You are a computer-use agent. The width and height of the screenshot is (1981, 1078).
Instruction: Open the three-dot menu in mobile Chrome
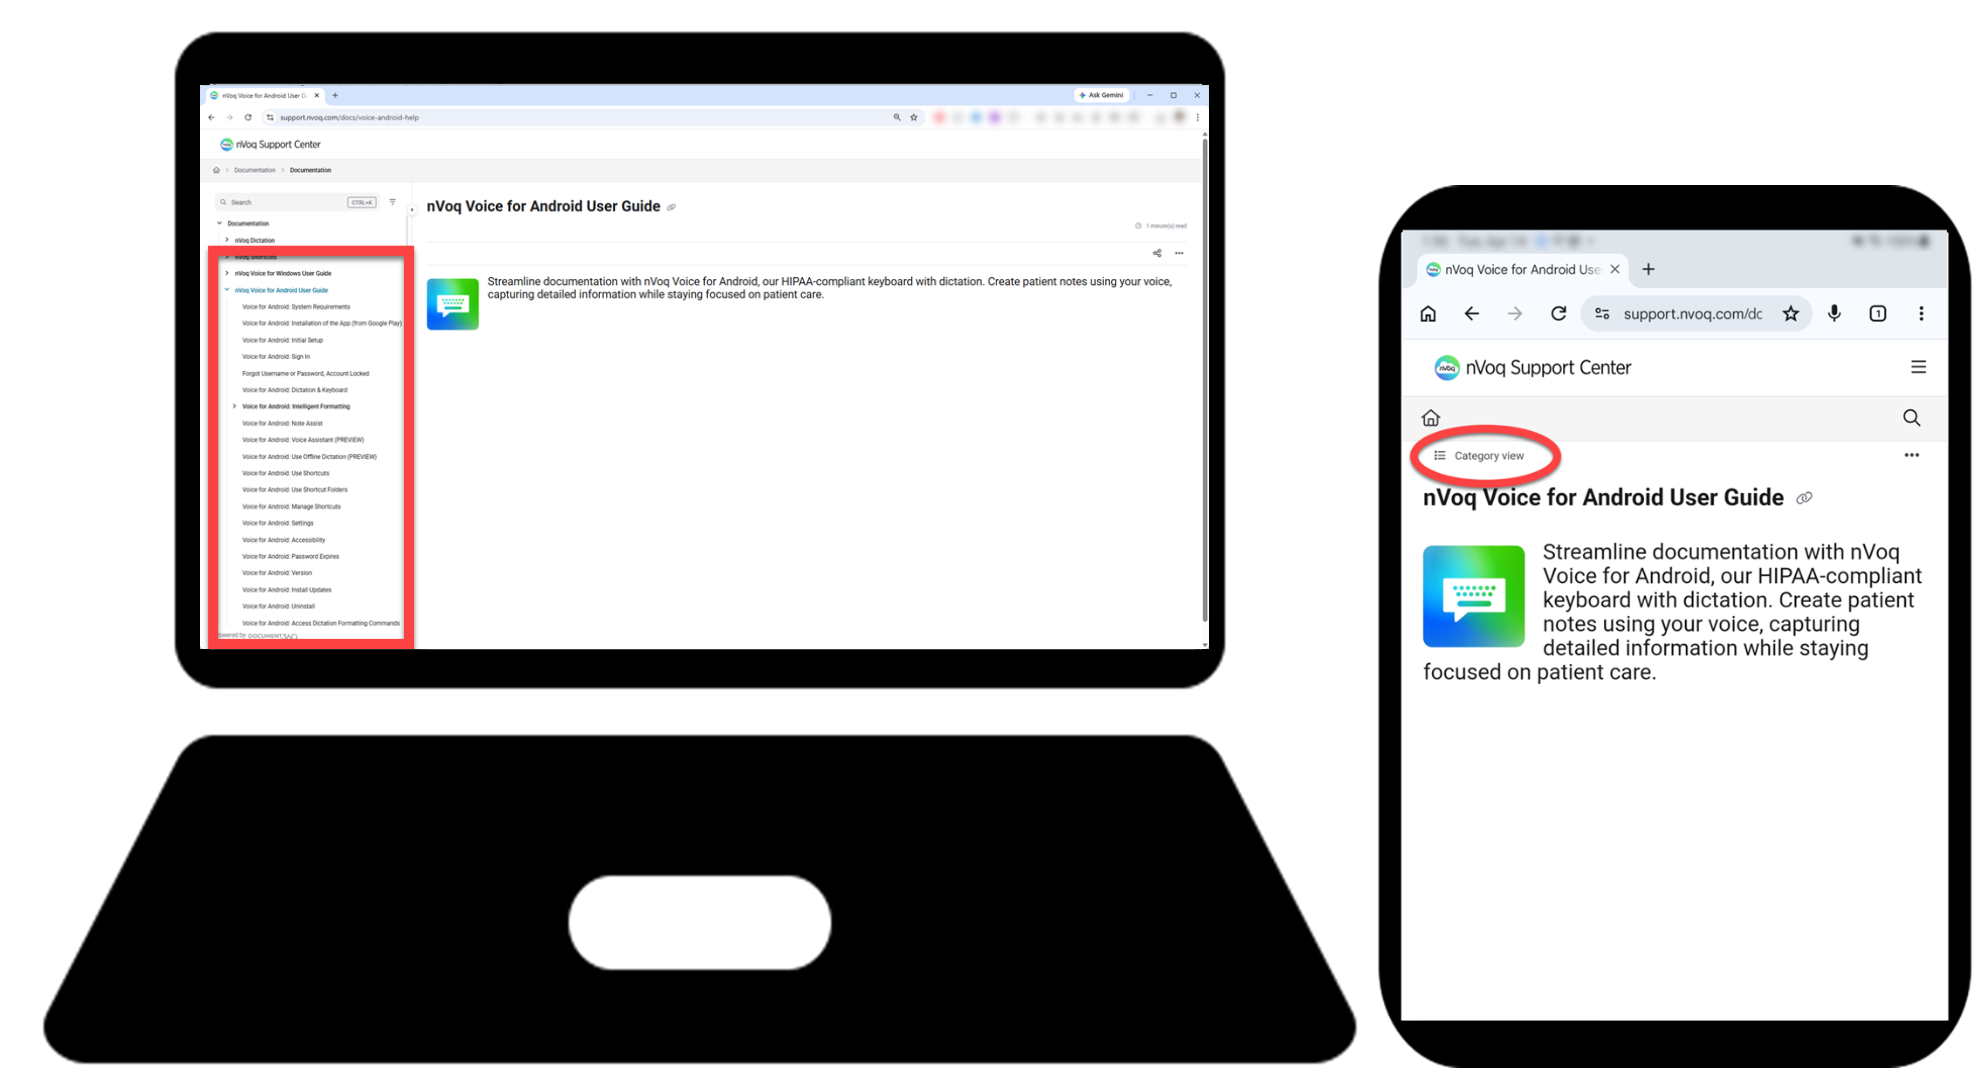click(x=1922, y=313)
